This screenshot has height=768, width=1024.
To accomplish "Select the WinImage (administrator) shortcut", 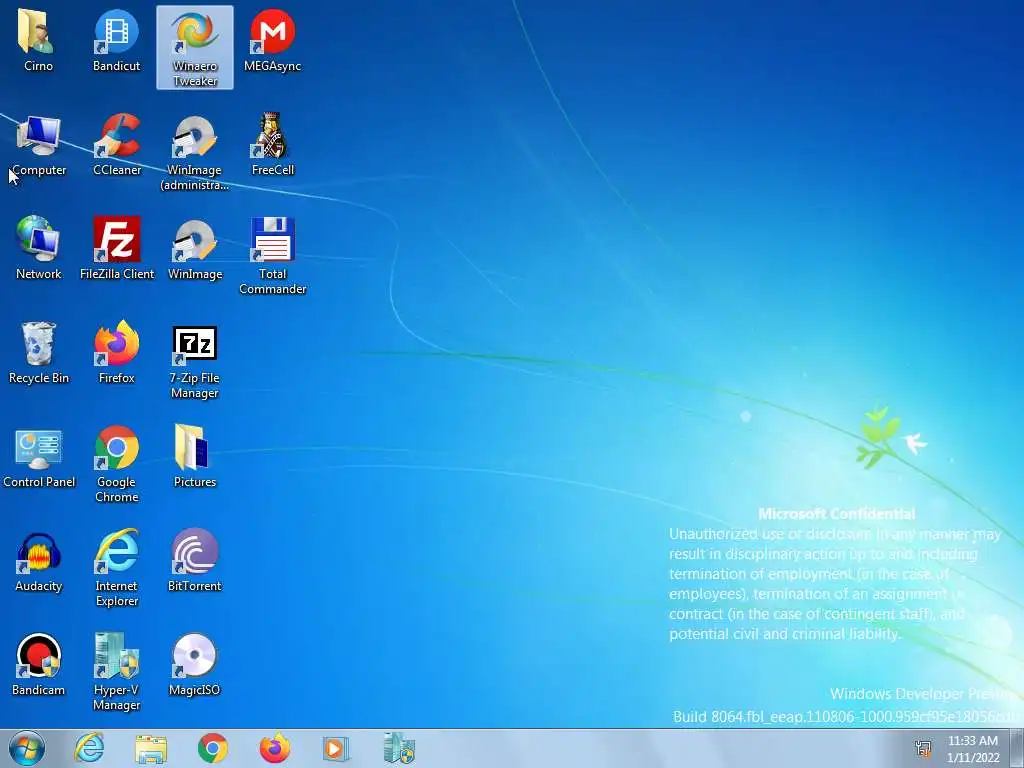I will 195,152.
